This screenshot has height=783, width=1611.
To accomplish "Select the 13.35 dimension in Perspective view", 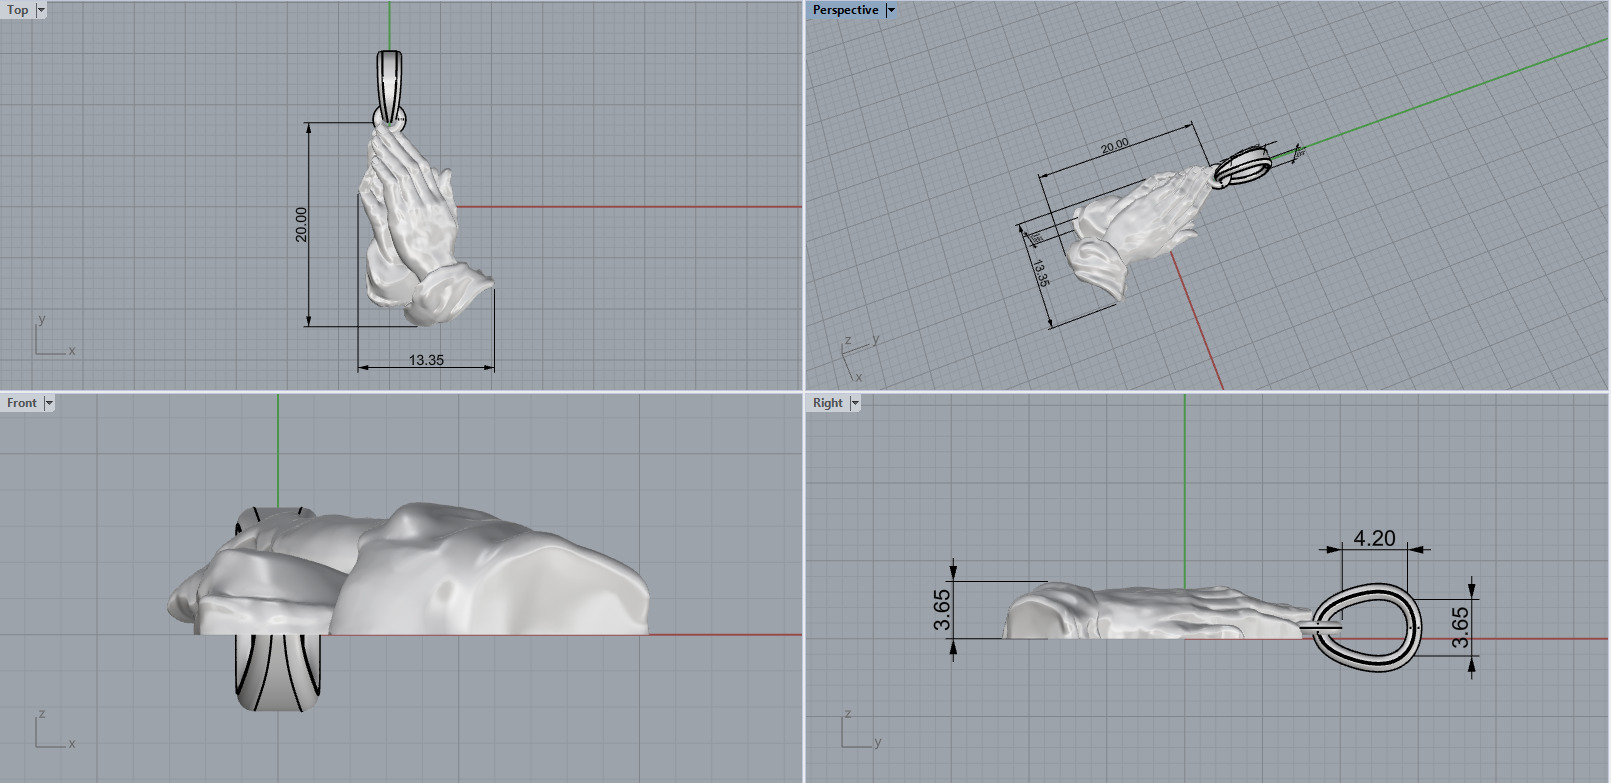I will point(1040,273).
